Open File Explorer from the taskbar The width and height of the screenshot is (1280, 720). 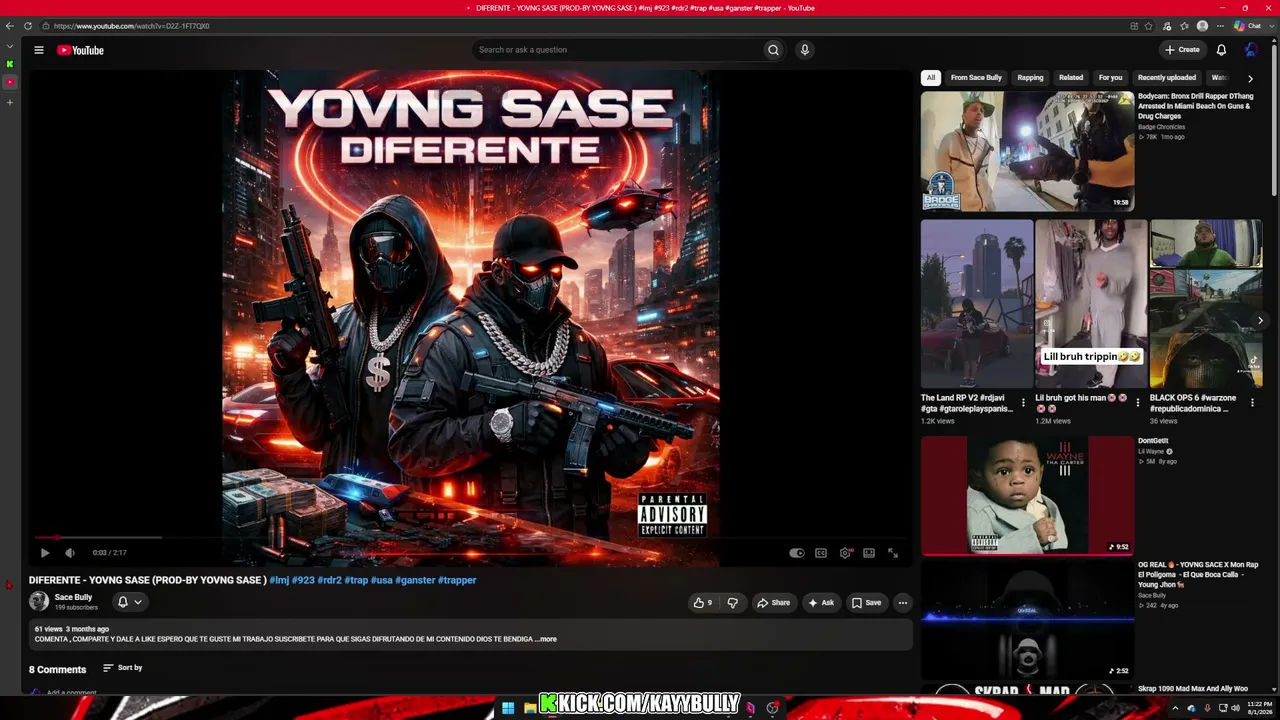pyautogui.click(x=529, y=708)
